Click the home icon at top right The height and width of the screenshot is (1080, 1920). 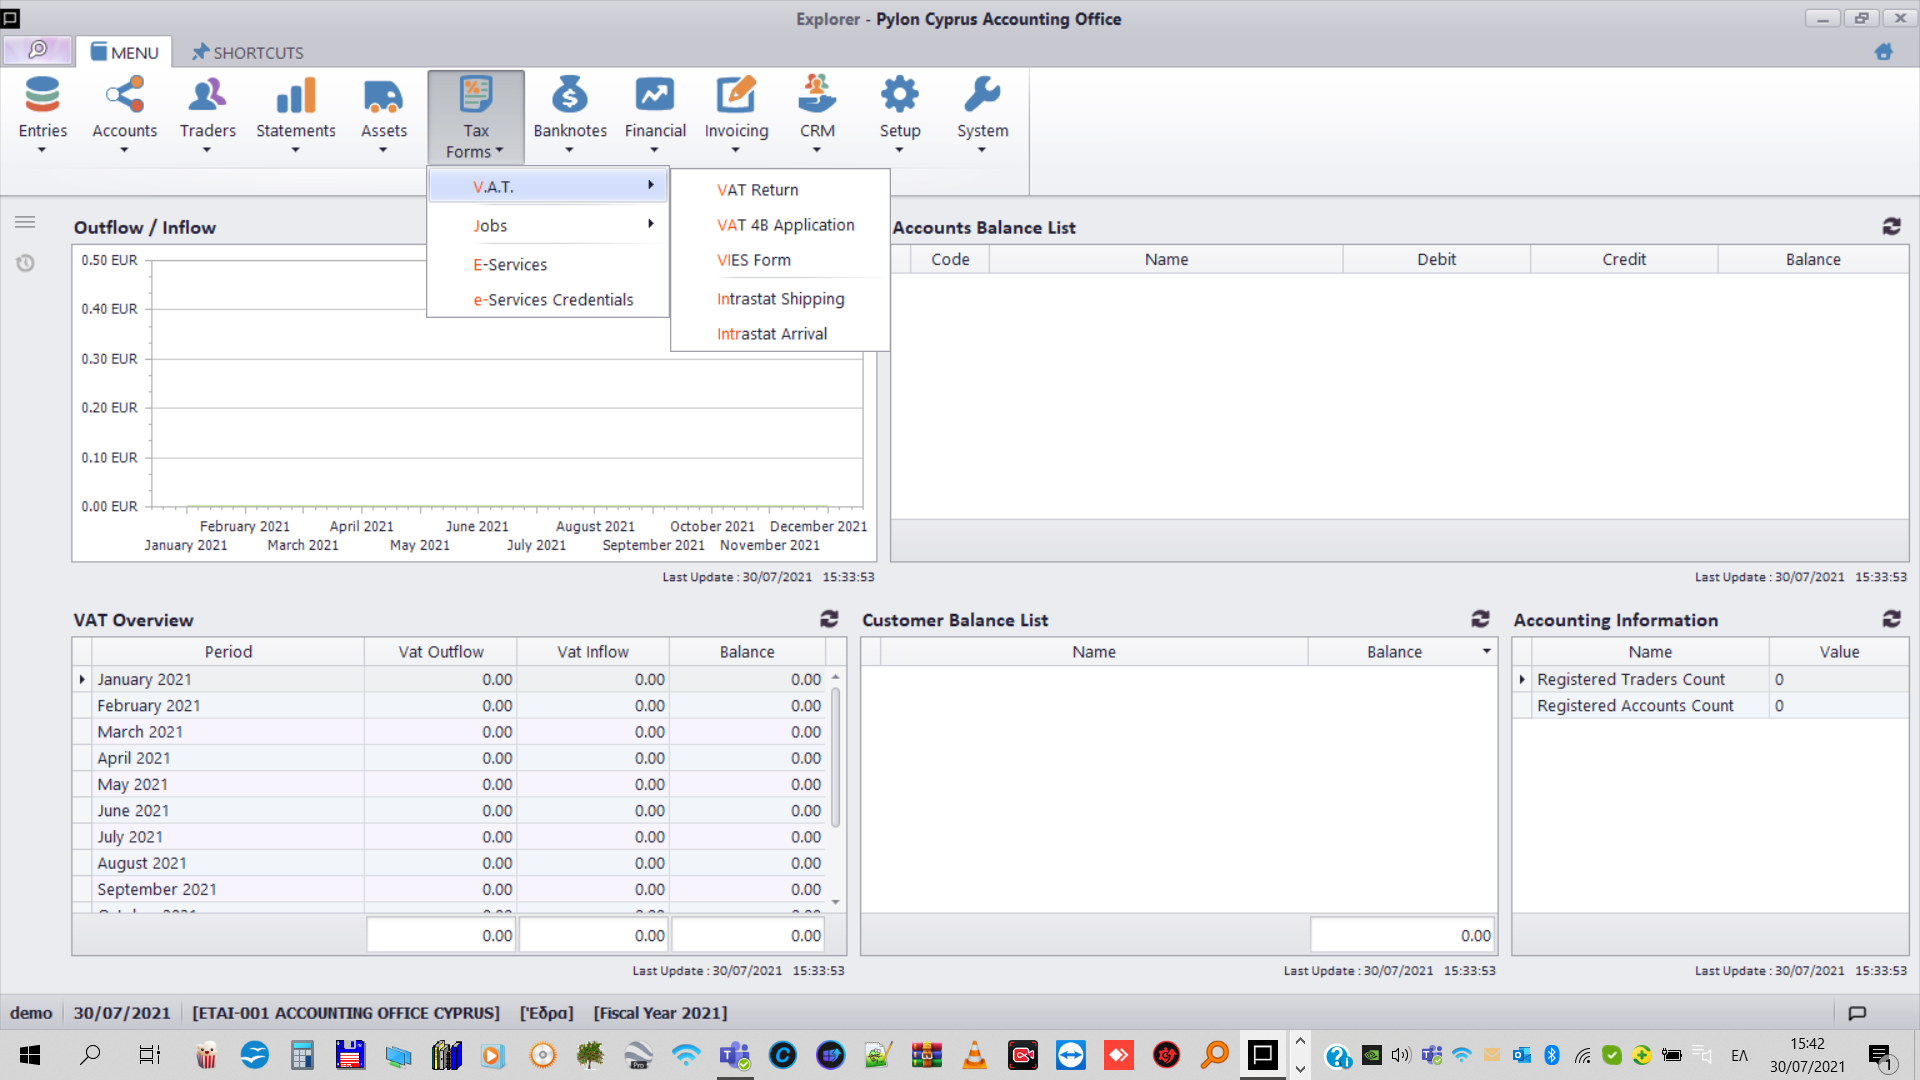coord(1883,52)
